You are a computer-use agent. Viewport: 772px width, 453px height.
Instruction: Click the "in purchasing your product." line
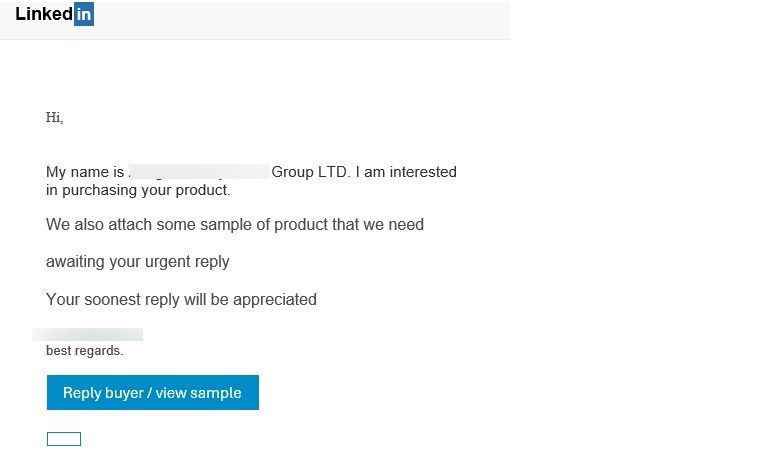[x=138, y=189]
